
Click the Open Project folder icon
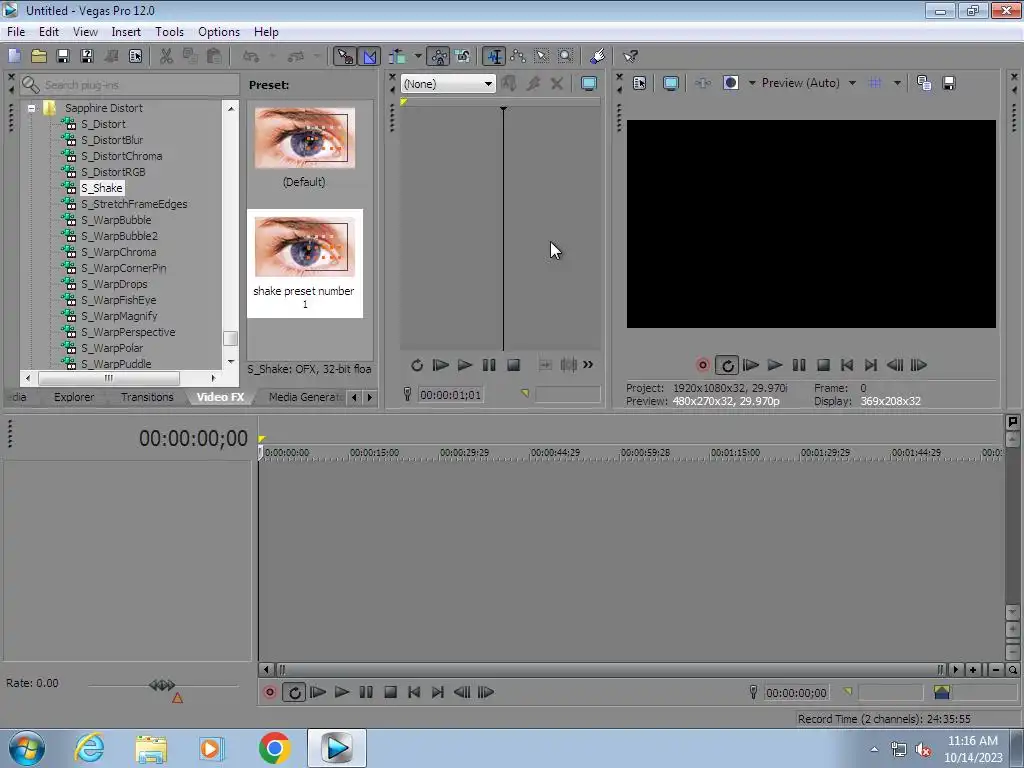click(x=39, y=57)
